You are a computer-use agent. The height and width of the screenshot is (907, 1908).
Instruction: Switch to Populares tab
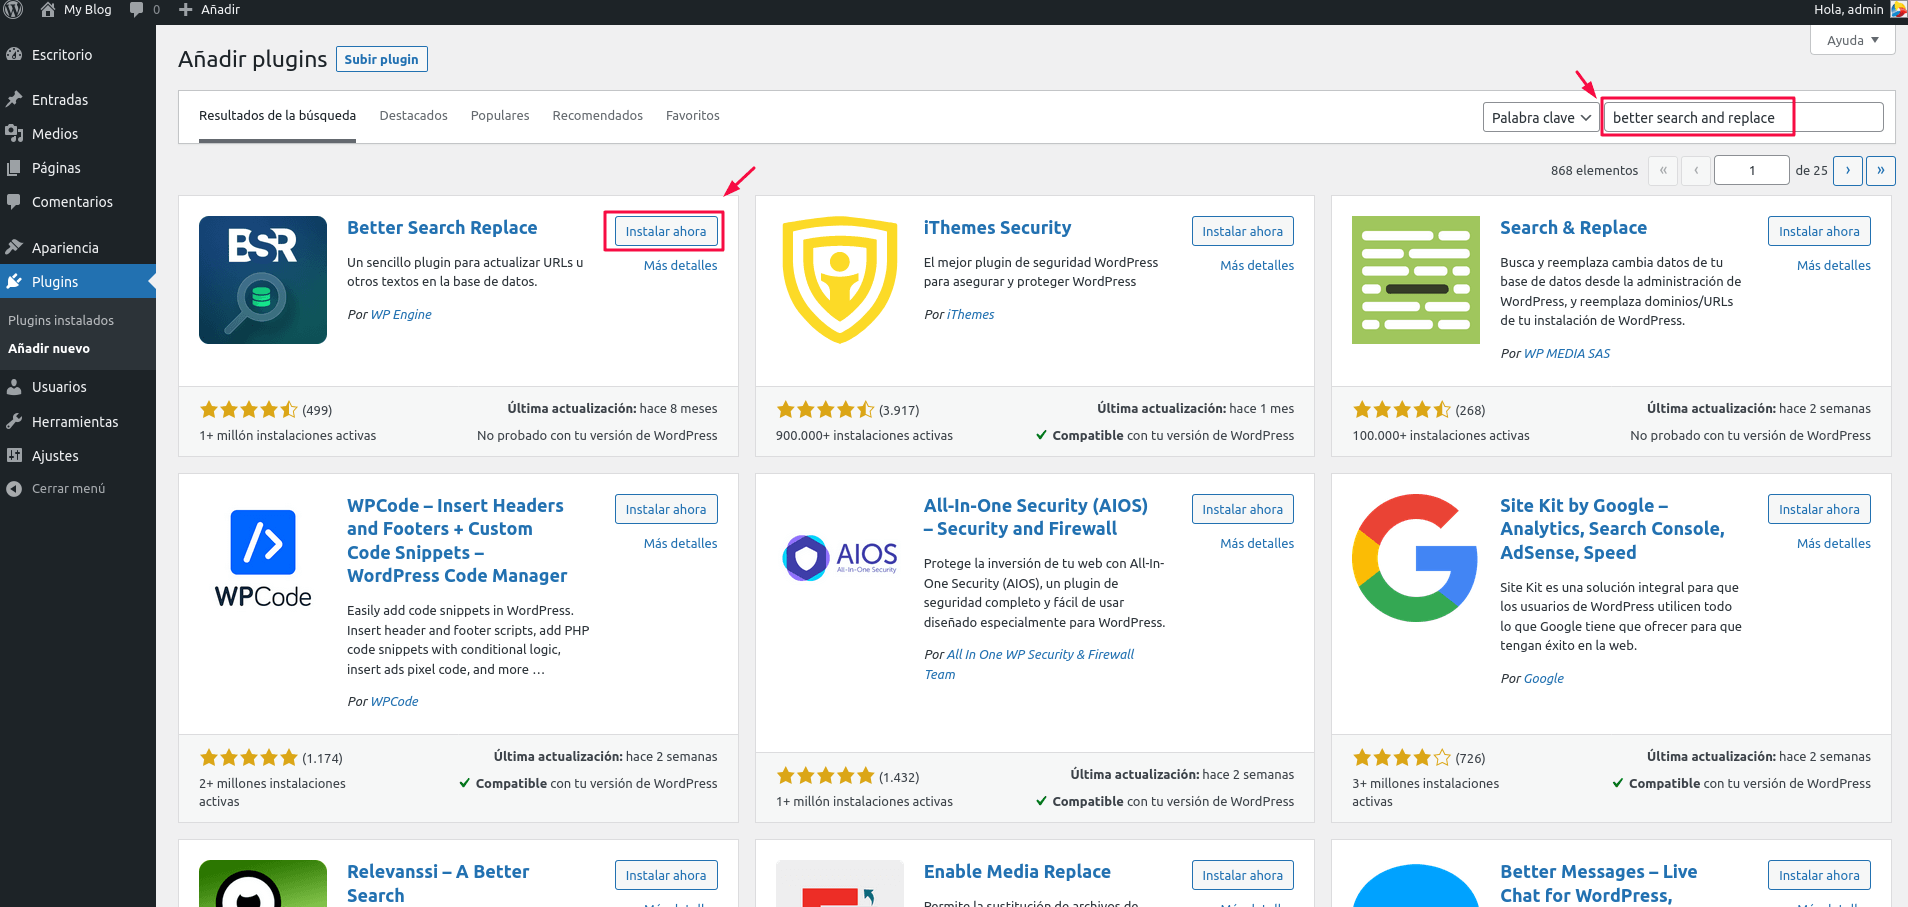[500, 115]
